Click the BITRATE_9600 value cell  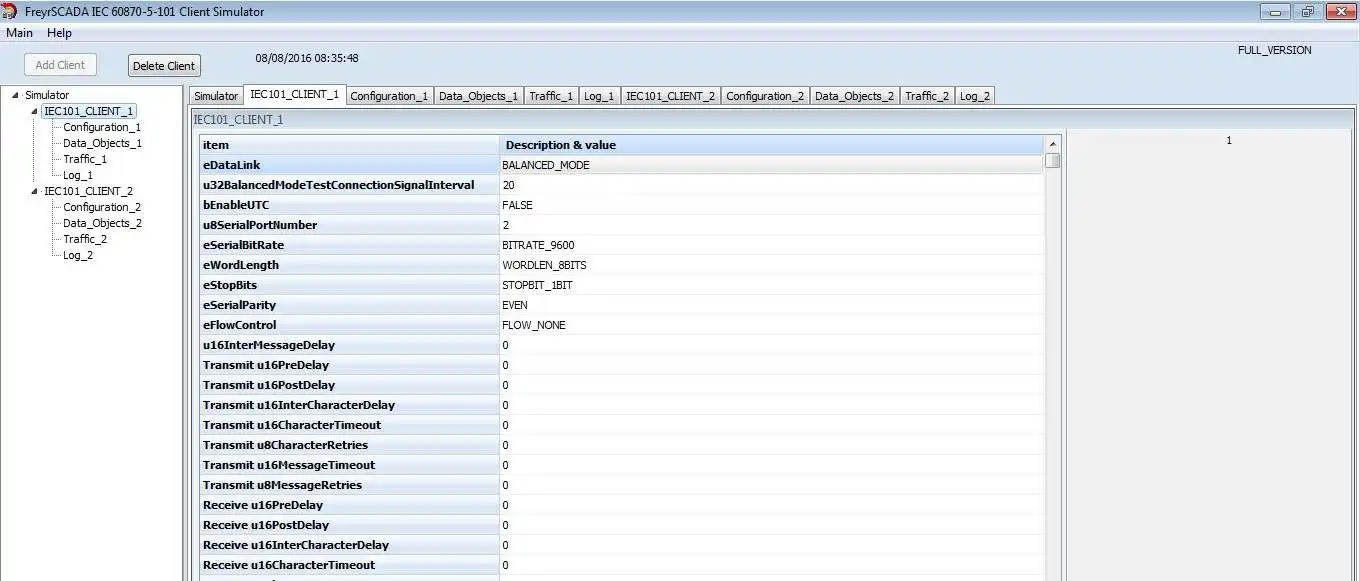click(771, 245)
